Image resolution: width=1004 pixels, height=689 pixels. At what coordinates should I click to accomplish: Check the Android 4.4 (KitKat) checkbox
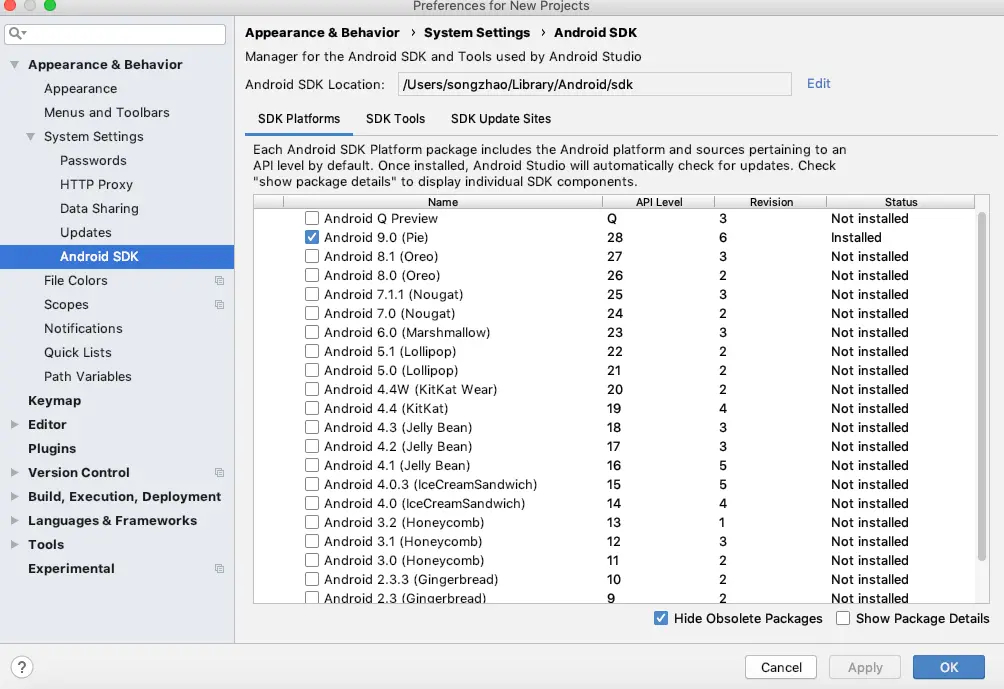click(312, 409)
